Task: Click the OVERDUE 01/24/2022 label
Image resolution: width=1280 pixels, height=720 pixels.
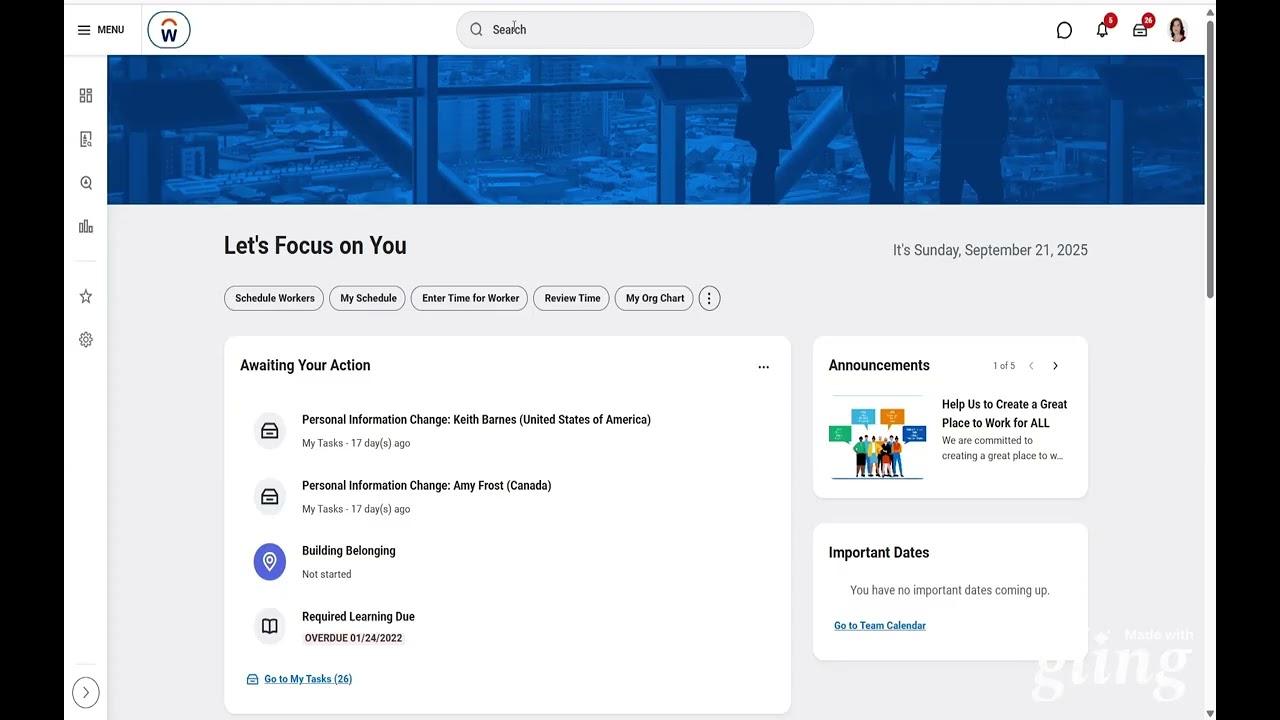Action: coord(353,638)
